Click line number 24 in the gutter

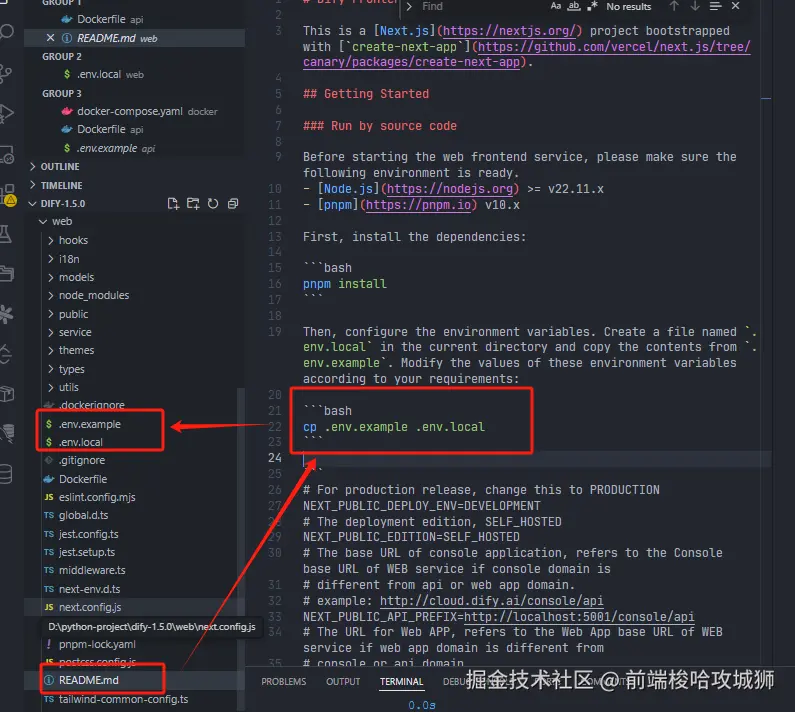point(274,458)
